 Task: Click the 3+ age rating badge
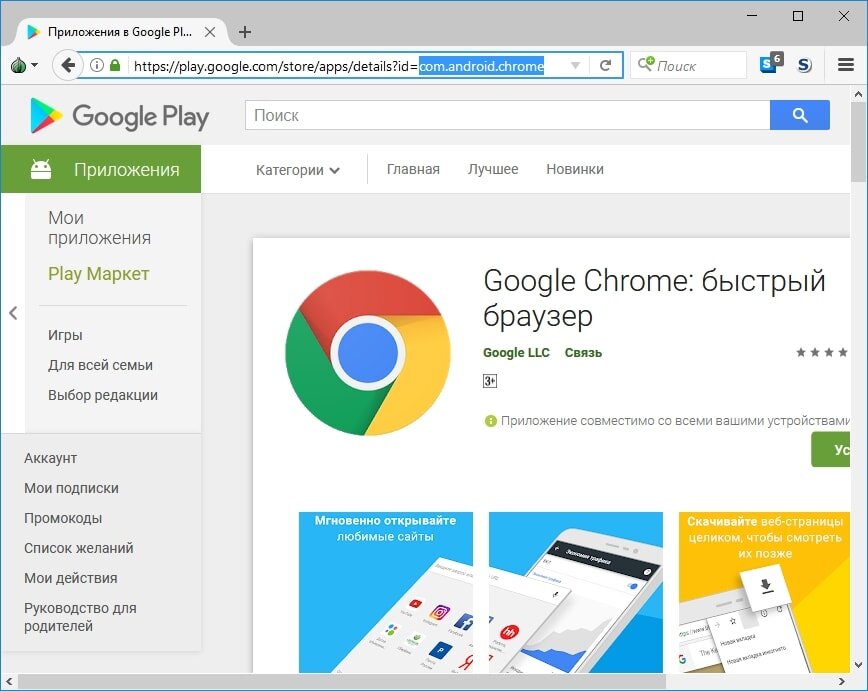(489, 381)
